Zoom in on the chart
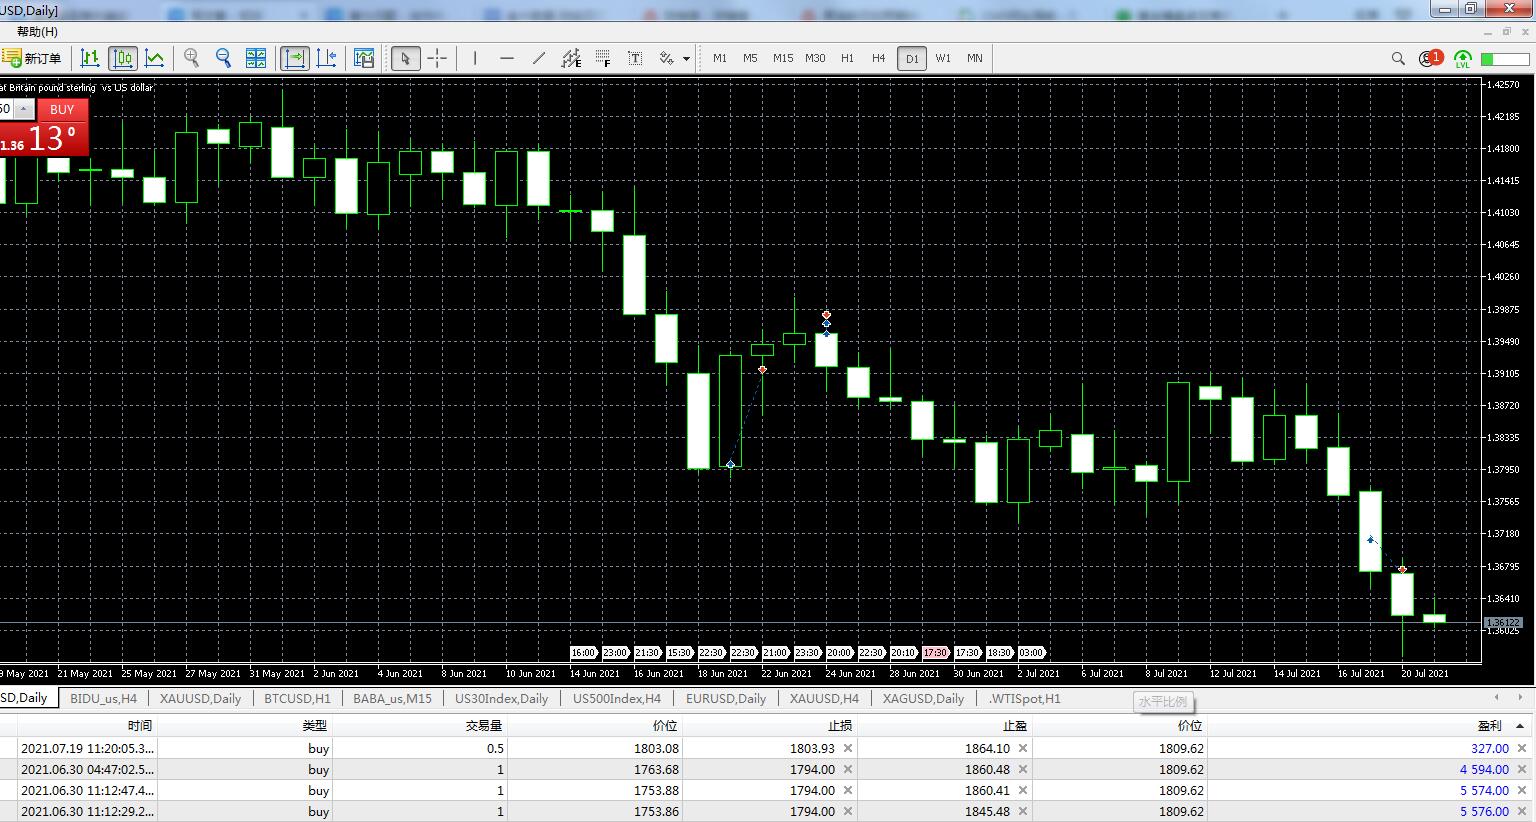 [191, 58]
